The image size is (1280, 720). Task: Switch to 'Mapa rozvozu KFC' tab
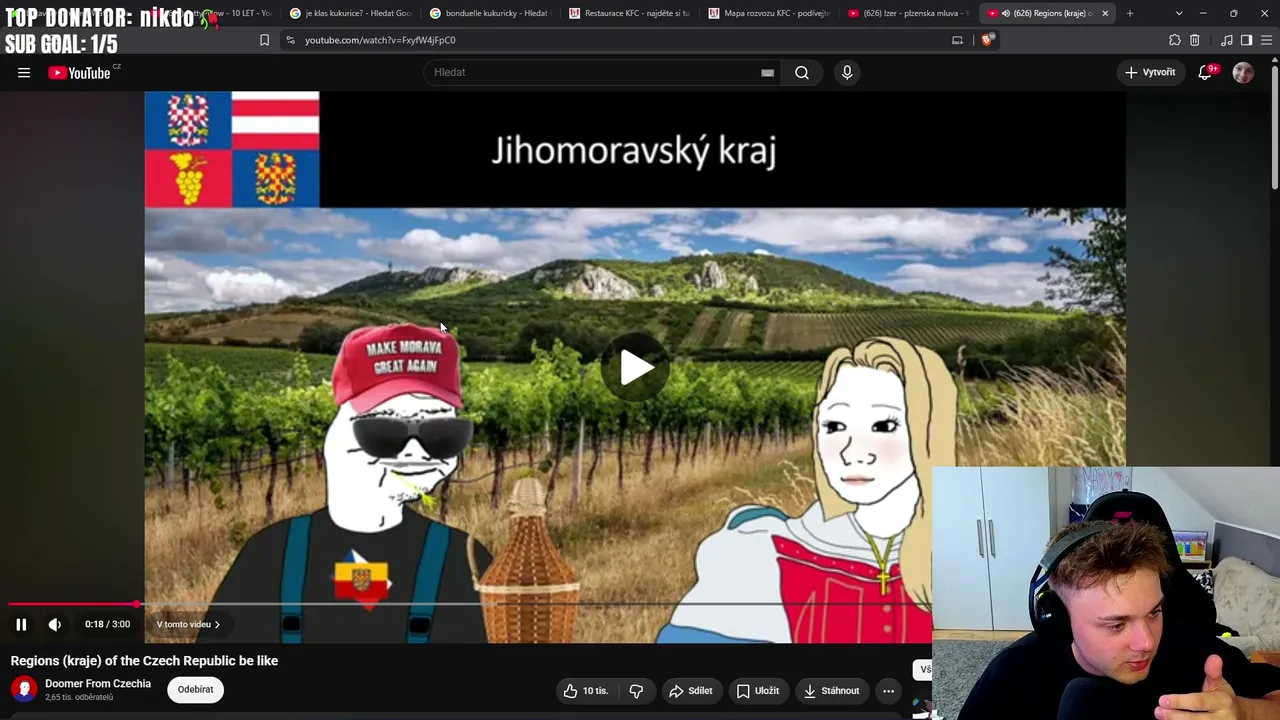769,13
